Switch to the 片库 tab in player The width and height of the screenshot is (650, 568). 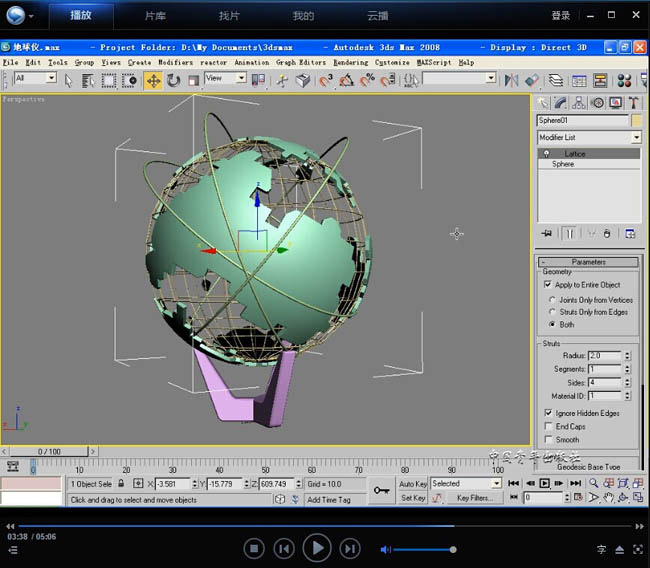point(155,16)
